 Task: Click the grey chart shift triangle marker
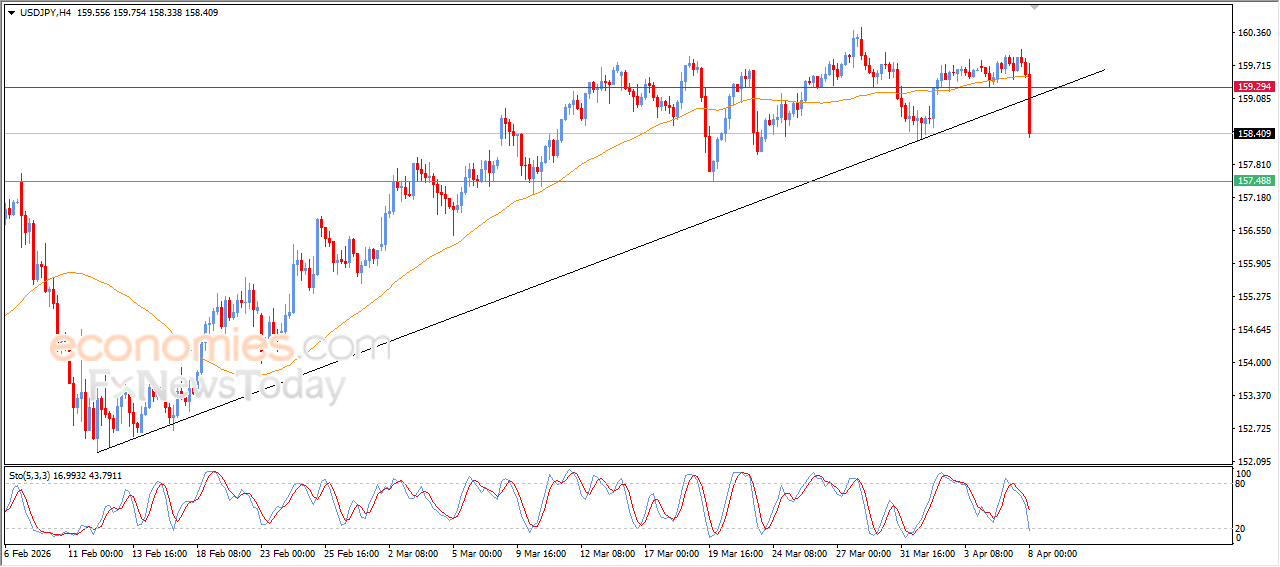coord(1035,6)
